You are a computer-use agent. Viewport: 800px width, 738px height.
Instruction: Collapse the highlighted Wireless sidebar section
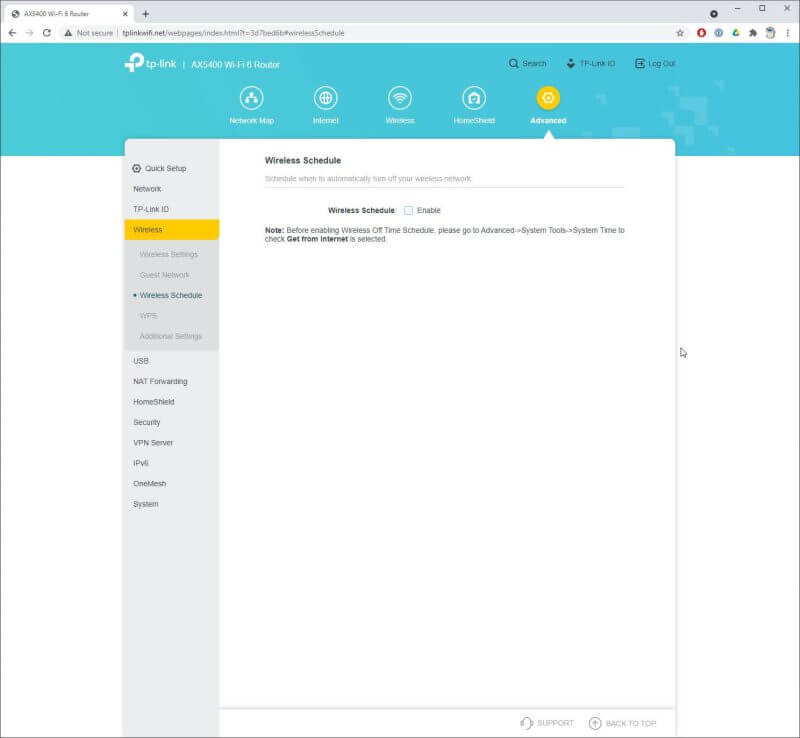[x=171, y=230]
